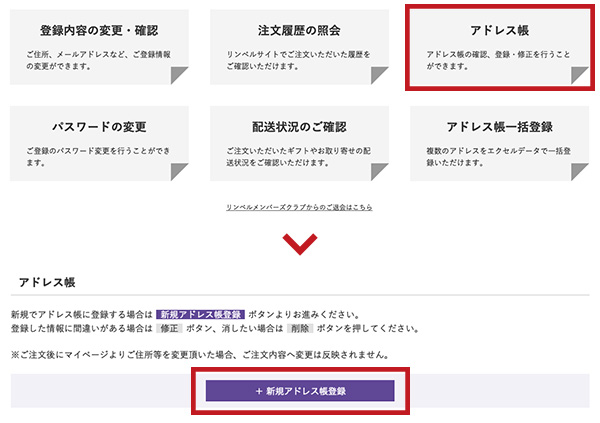This screenshot has width=600, height=423.
Task: Click folded corner icon on 登録内容の変更・確認 card
Action: point(178,76)
